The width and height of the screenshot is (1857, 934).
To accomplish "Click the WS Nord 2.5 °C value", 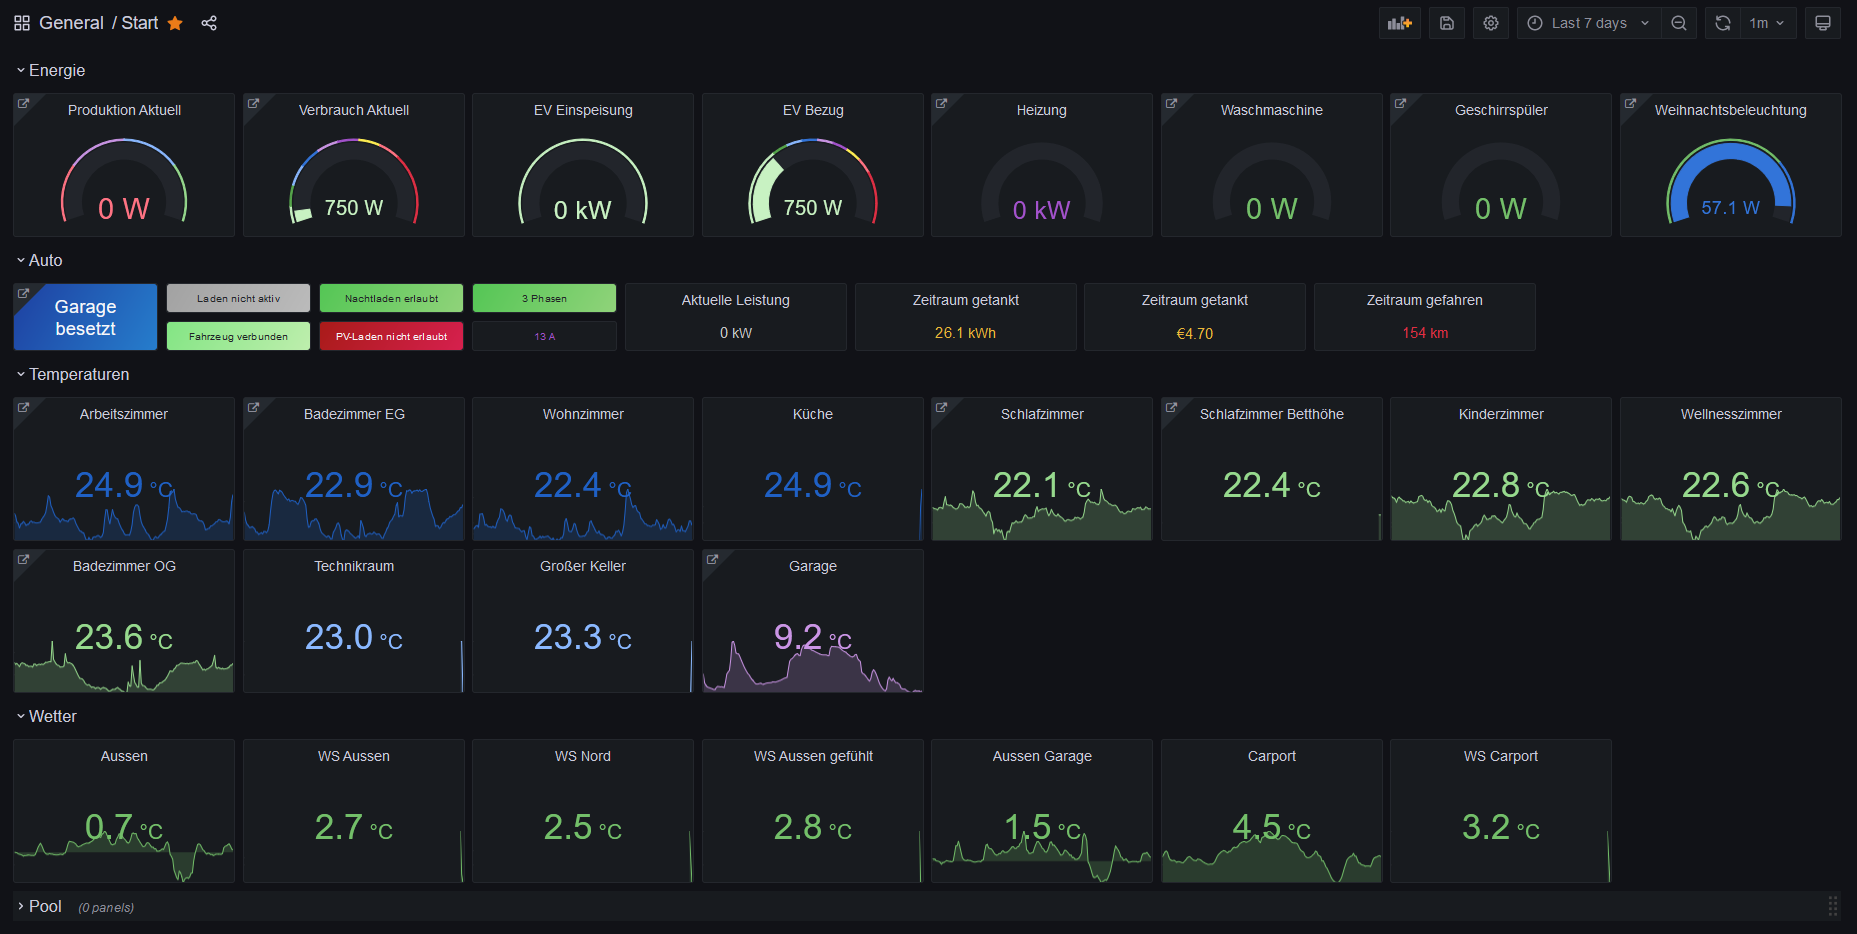I will [x=583, y=827].
